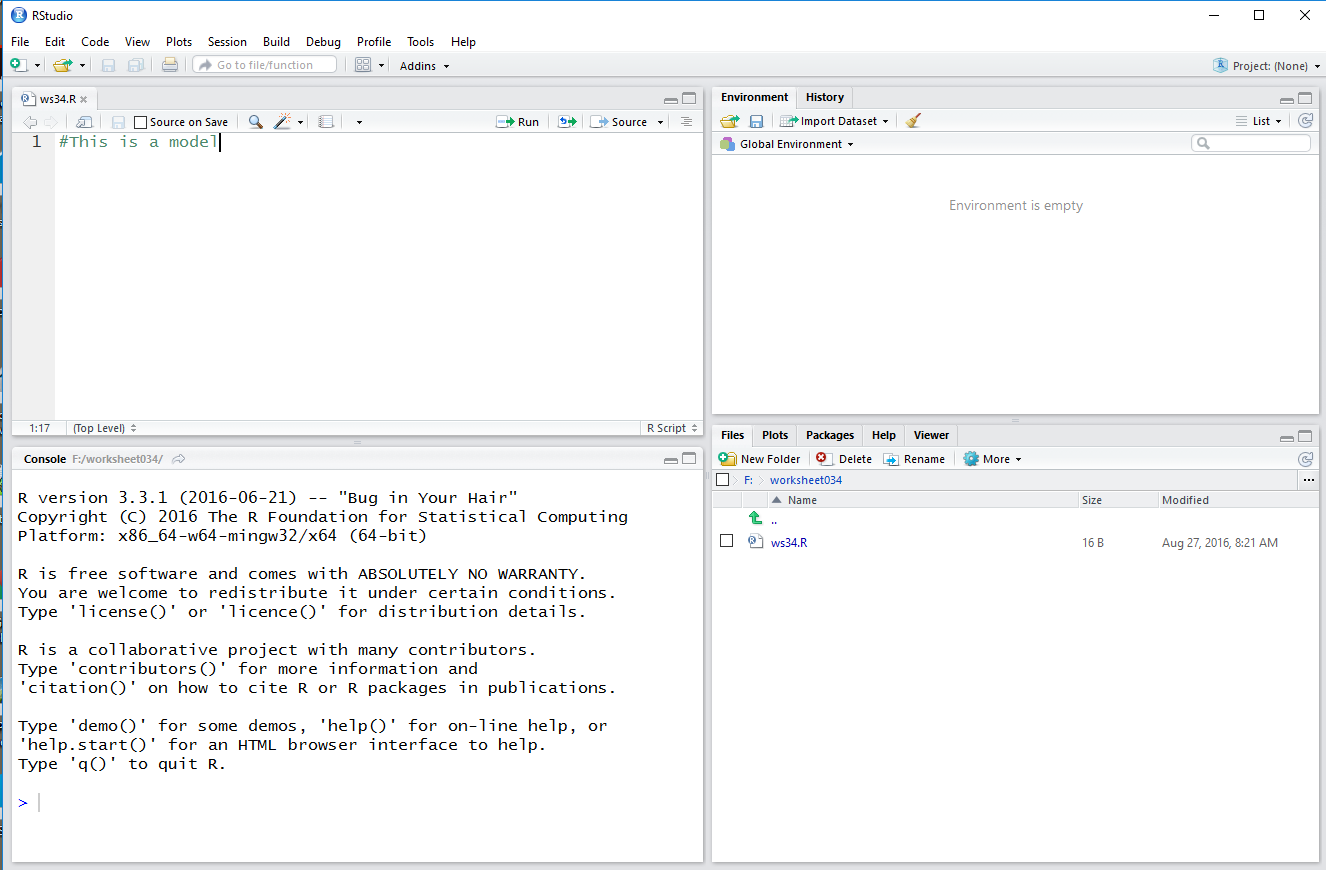Image resolution: width=1326 pixels, height=870 pixels.
Task: Maximize the Environment pane
Action: click(x=1305, y=98)
